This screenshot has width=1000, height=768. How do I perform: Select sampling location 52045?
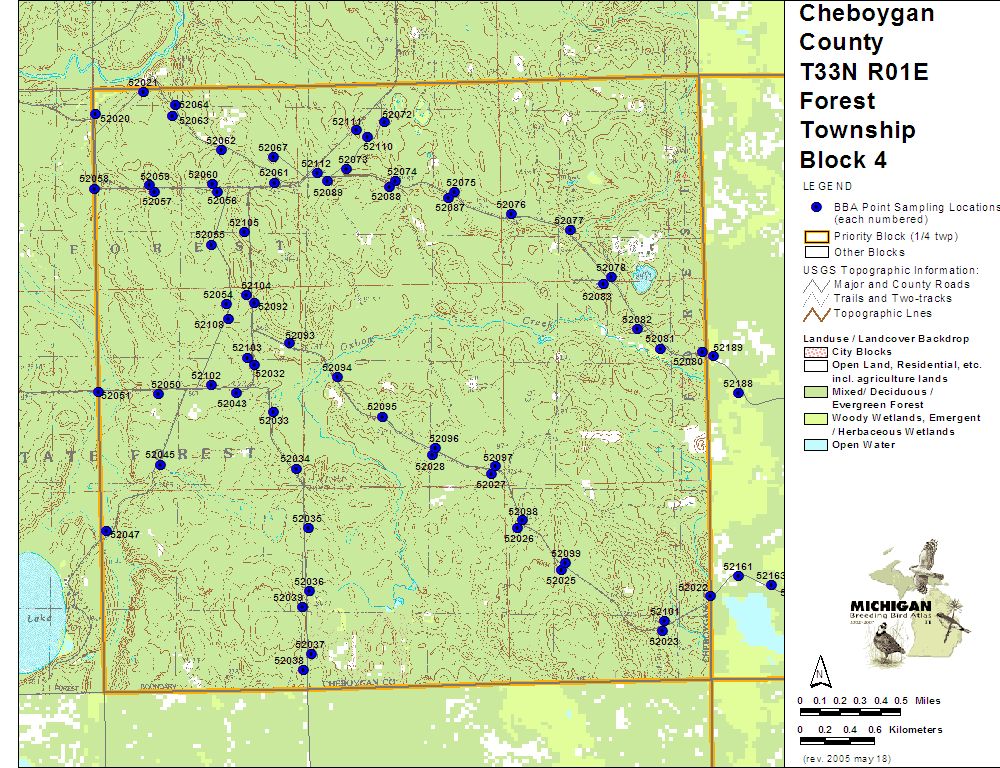tap(160, 465)
